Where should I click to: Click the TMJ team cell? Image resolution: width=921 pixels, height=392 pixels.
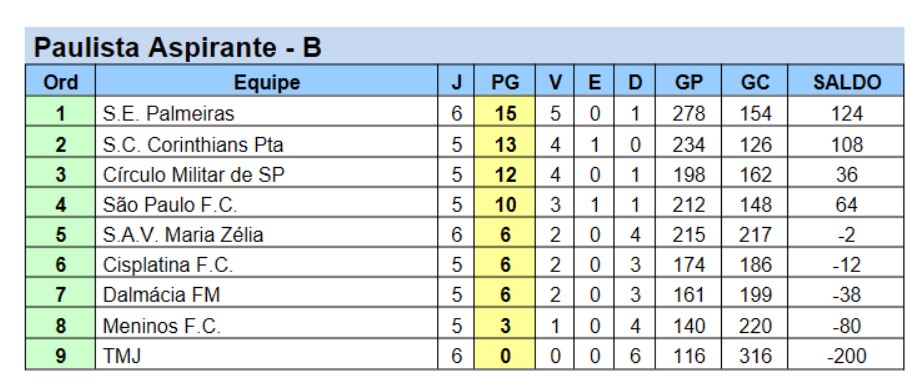(267, 355)
